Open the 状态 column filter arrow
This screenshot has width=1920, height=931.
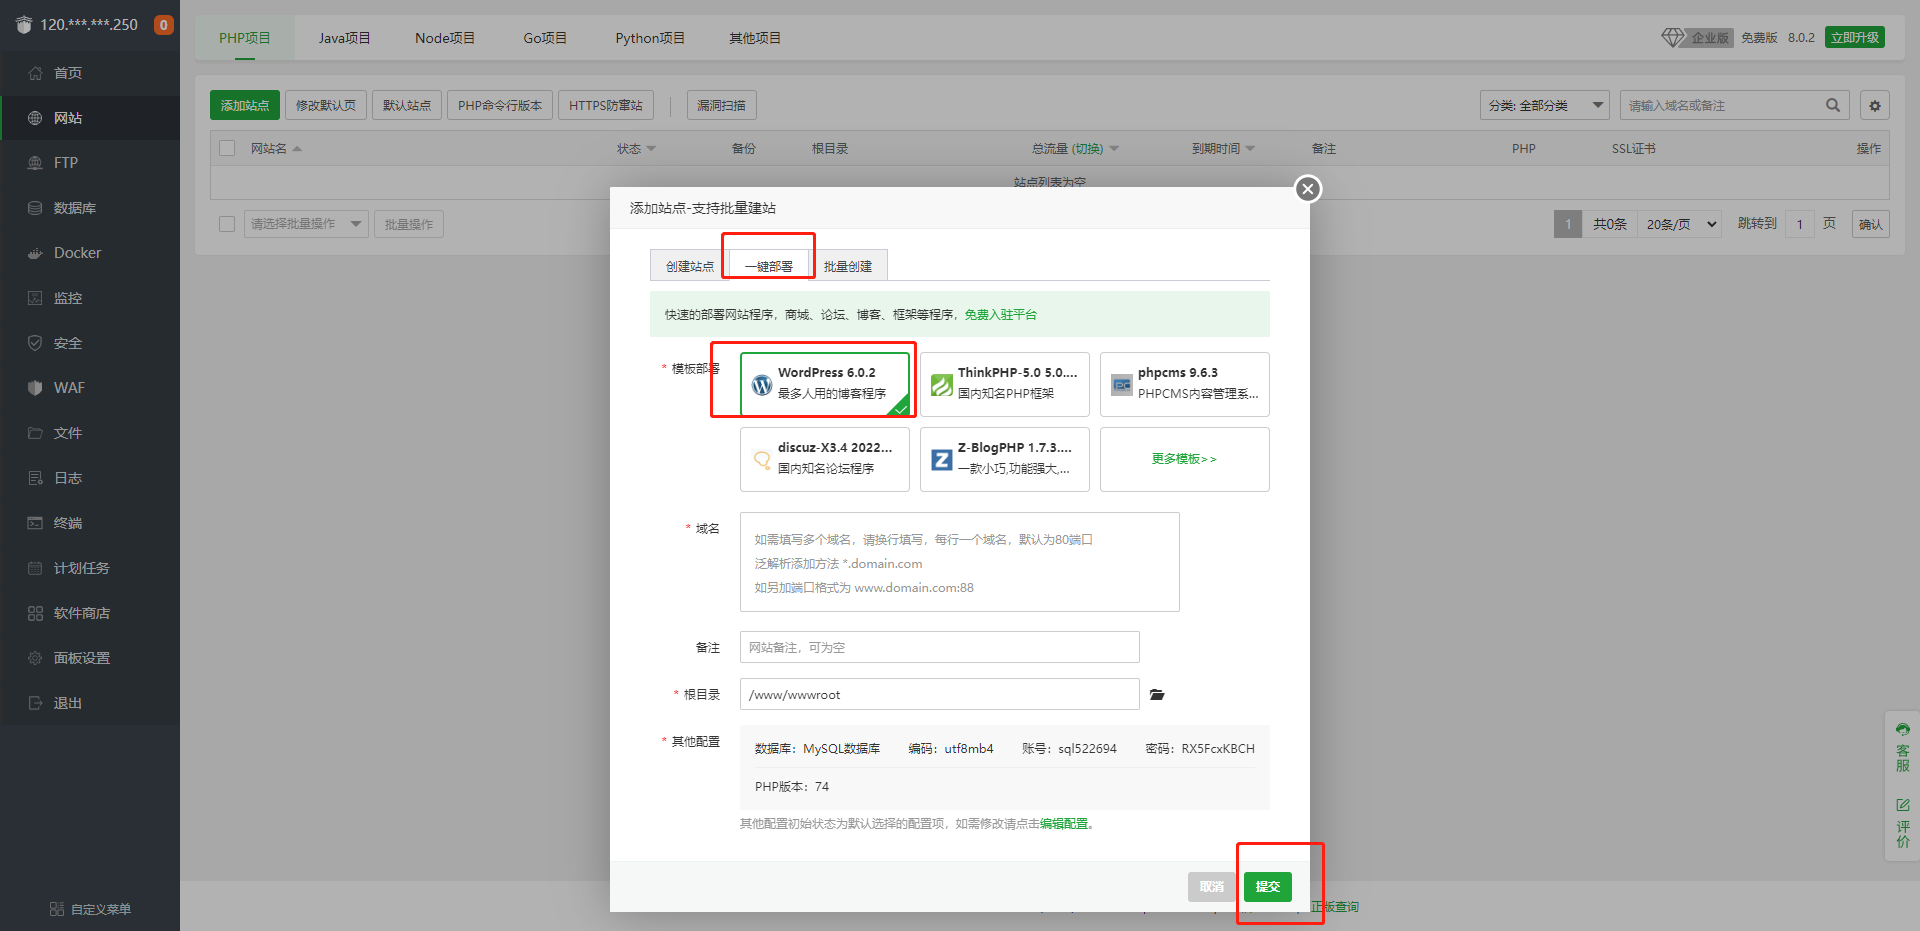(x=651, y=149)
